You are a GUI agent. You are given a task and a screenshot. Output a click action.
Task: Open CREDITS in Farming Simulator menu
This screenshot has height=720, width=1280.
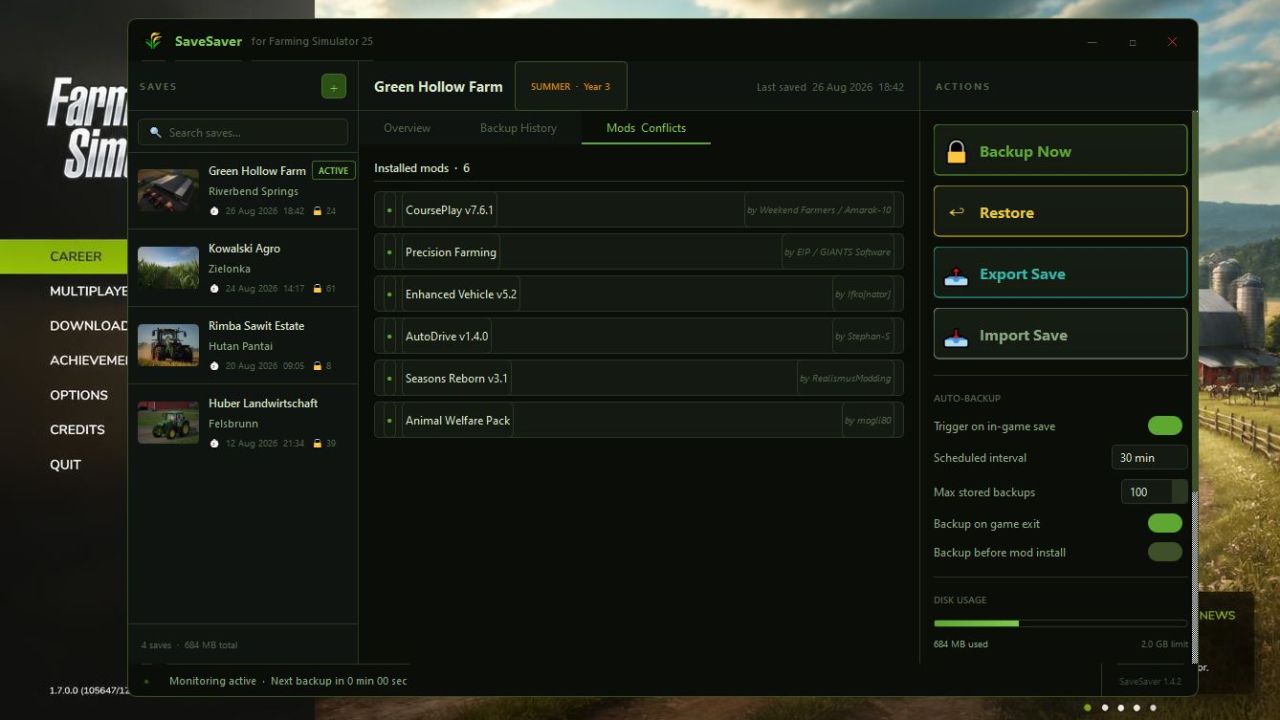click(77, 429)
